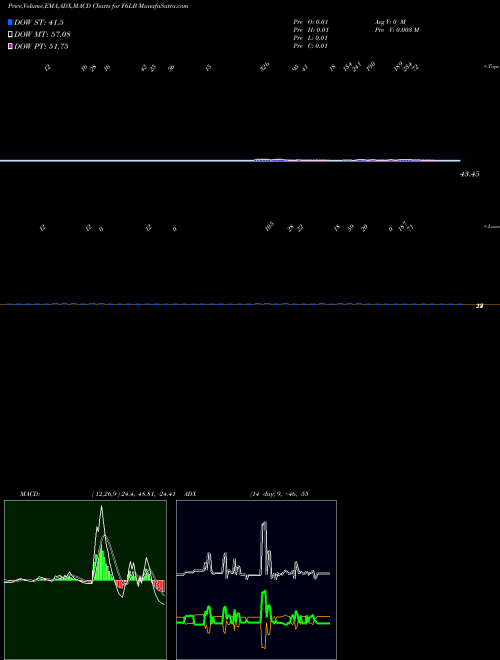Select the 'Pre O: 0.01' open value
This screenshot has width=500, height=660.
(311, 22)
